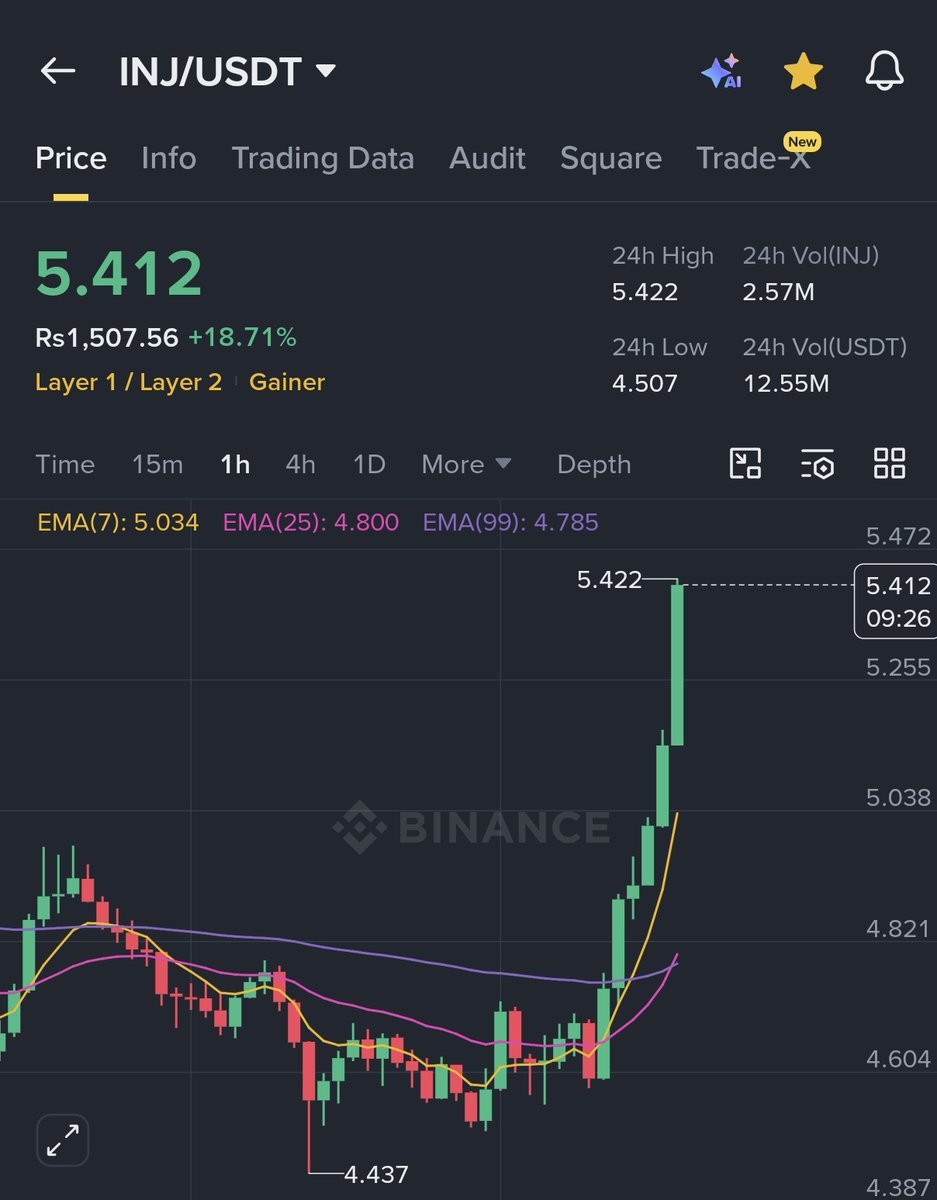
Task: Tap the EMA(7): 5.034 indicator label
Action: point(118,522)
